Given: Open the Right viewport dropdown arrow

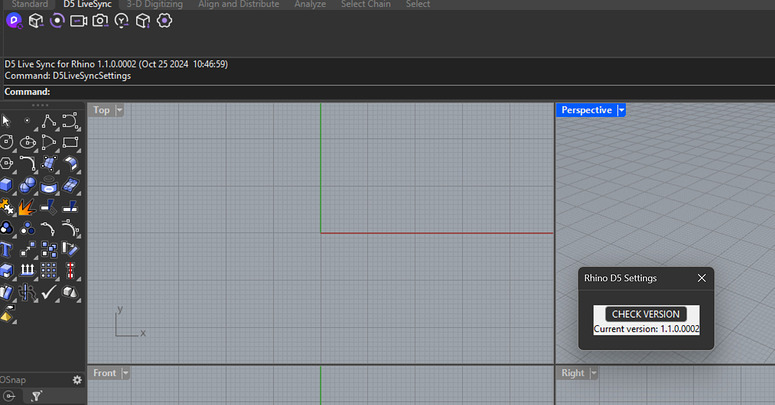Looking at the screenshot, I should pyautogui.click(x=594, y=373).
